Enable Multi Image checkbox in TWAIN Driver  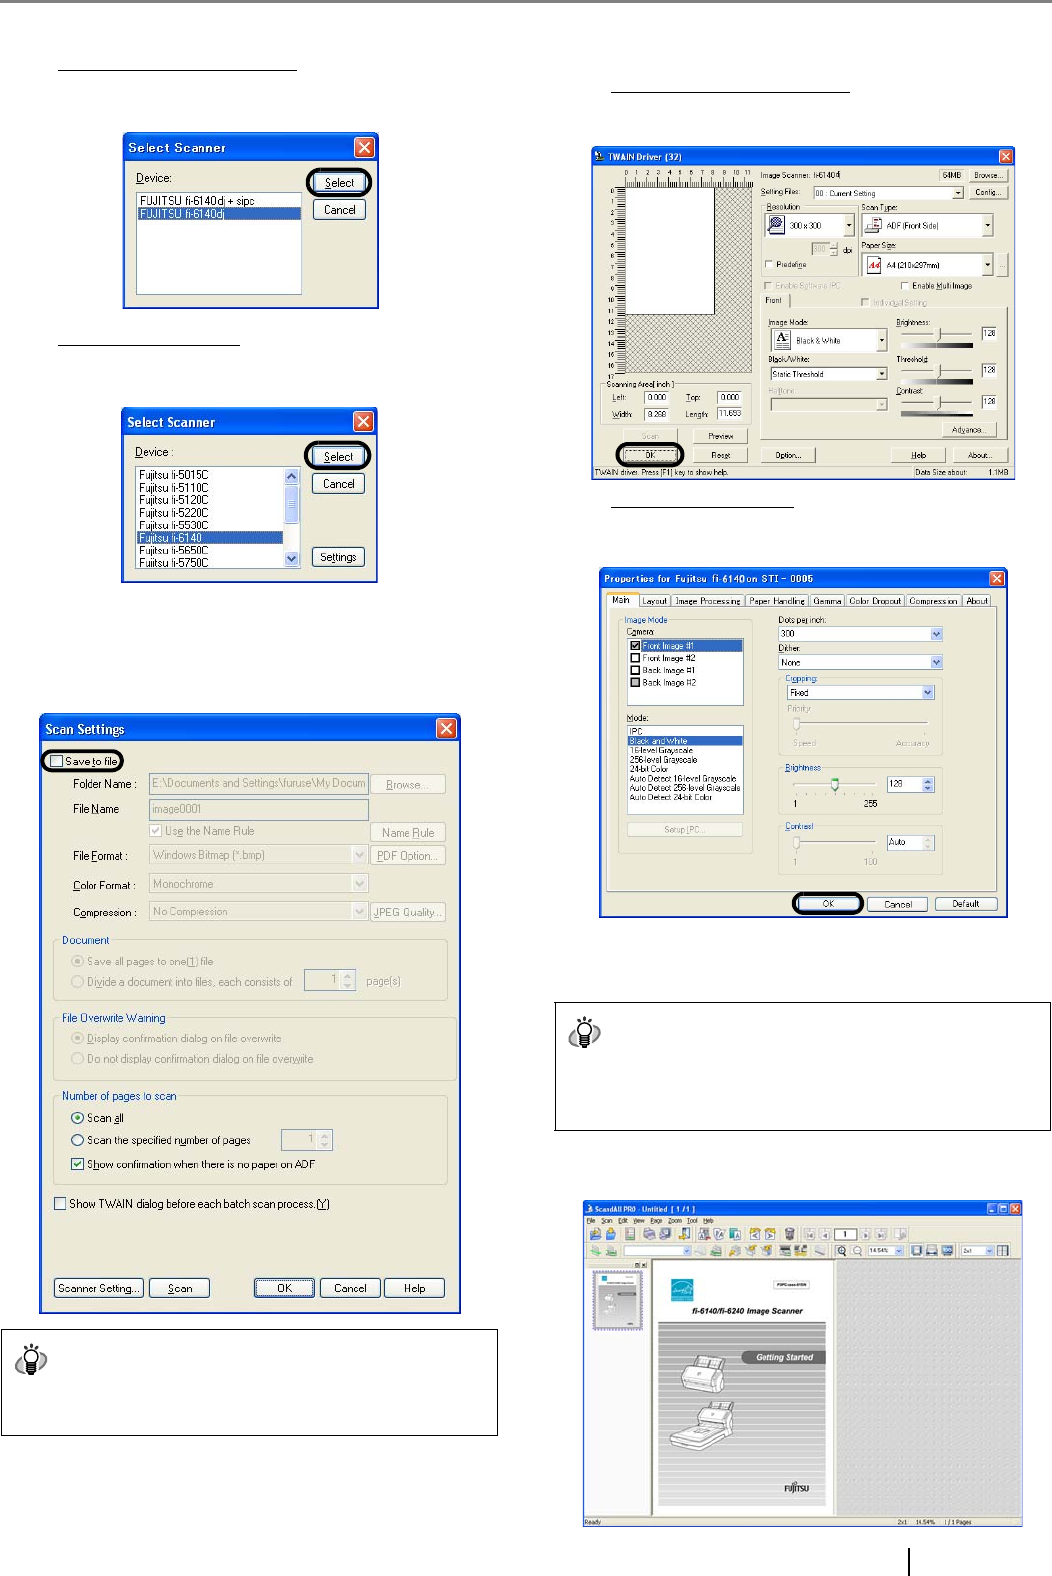(904, 286)
